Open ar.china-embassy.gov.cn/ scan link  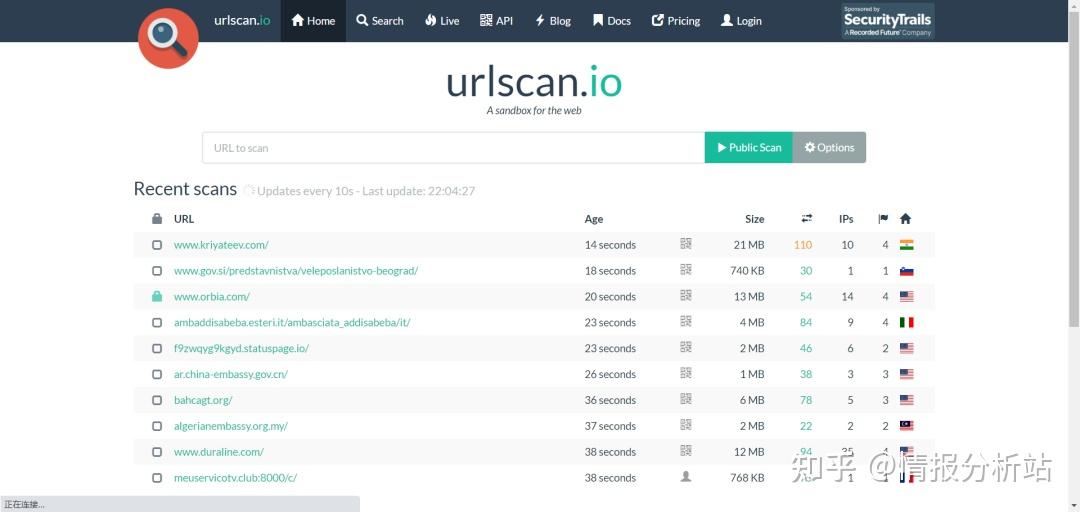click(x=231, y=374)
